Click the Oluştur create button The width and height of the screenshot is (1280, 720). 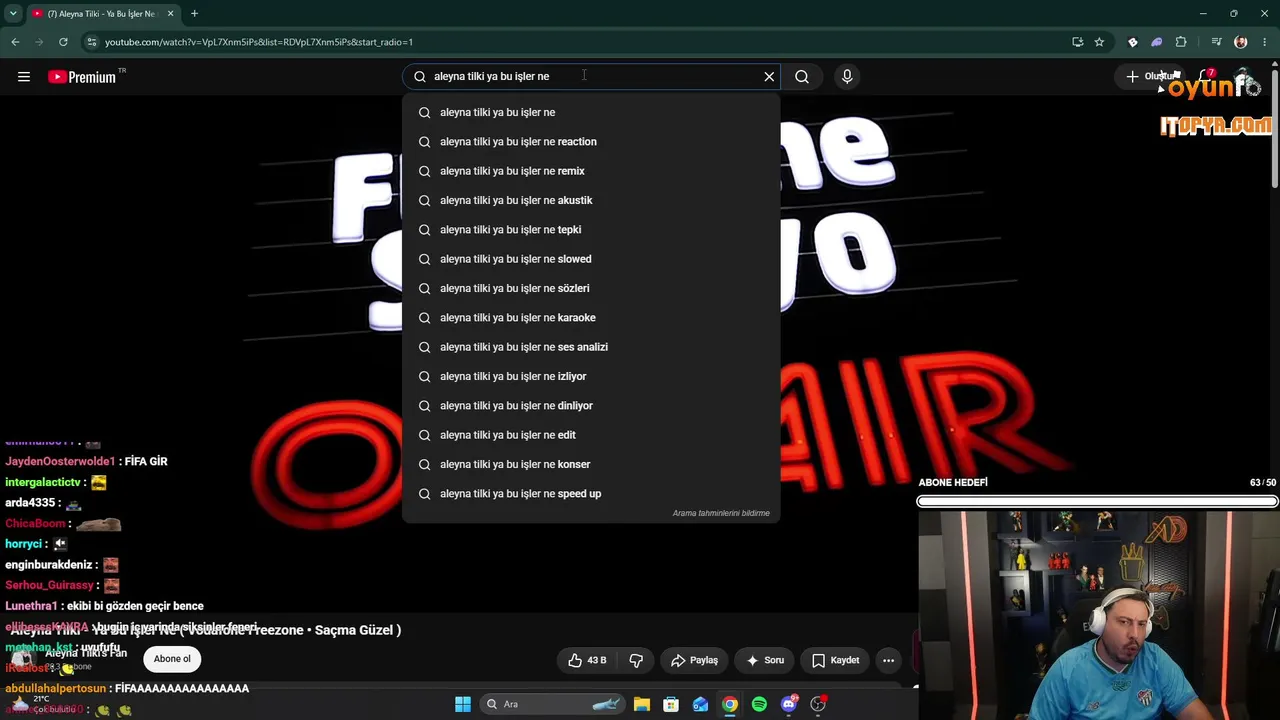(x=1151, y=77)
